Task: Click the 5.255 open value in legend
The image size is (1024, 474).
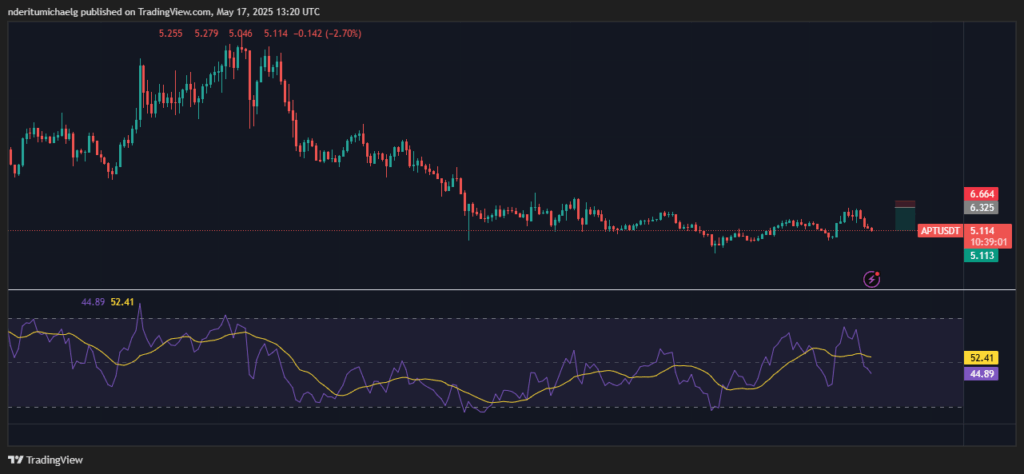Action: 171,33
